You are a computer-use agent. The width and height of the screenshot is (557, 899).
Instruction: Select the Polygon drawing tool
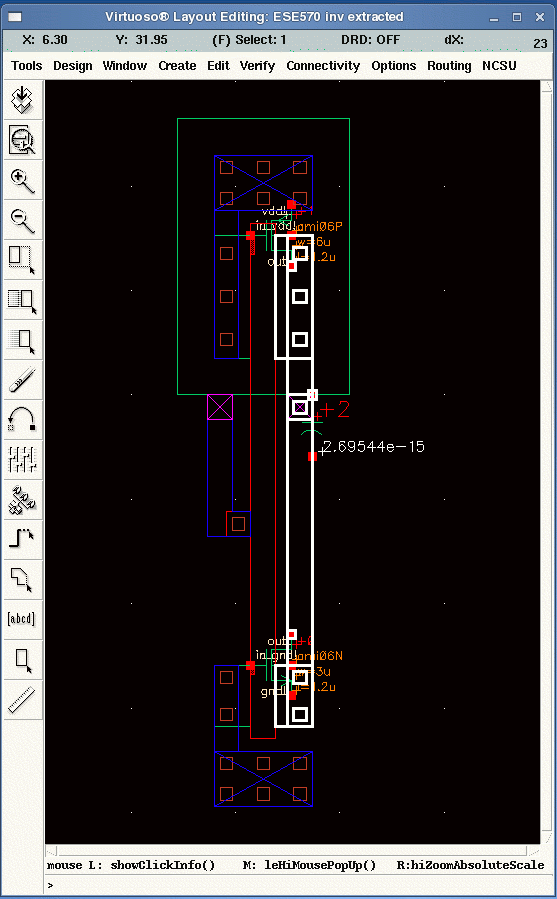click(22, 579)
